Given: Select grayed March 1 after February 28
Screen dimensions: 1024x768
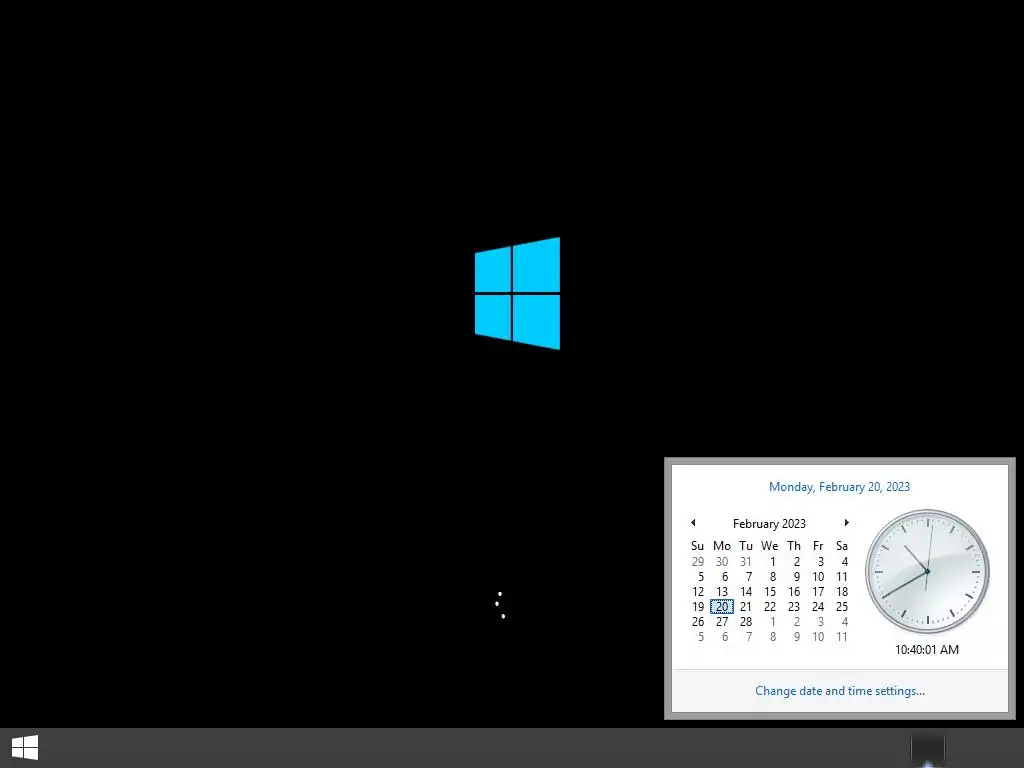Looking at the screenshot, I should tap(773, 622).
